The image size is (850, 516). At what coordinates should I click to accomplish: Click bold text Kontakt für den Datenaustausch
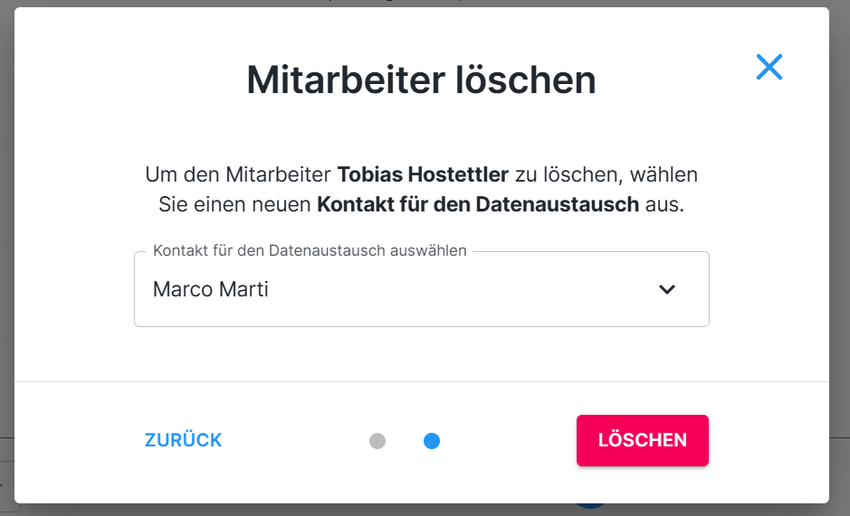pyautogui.click(x=478, y=205)
